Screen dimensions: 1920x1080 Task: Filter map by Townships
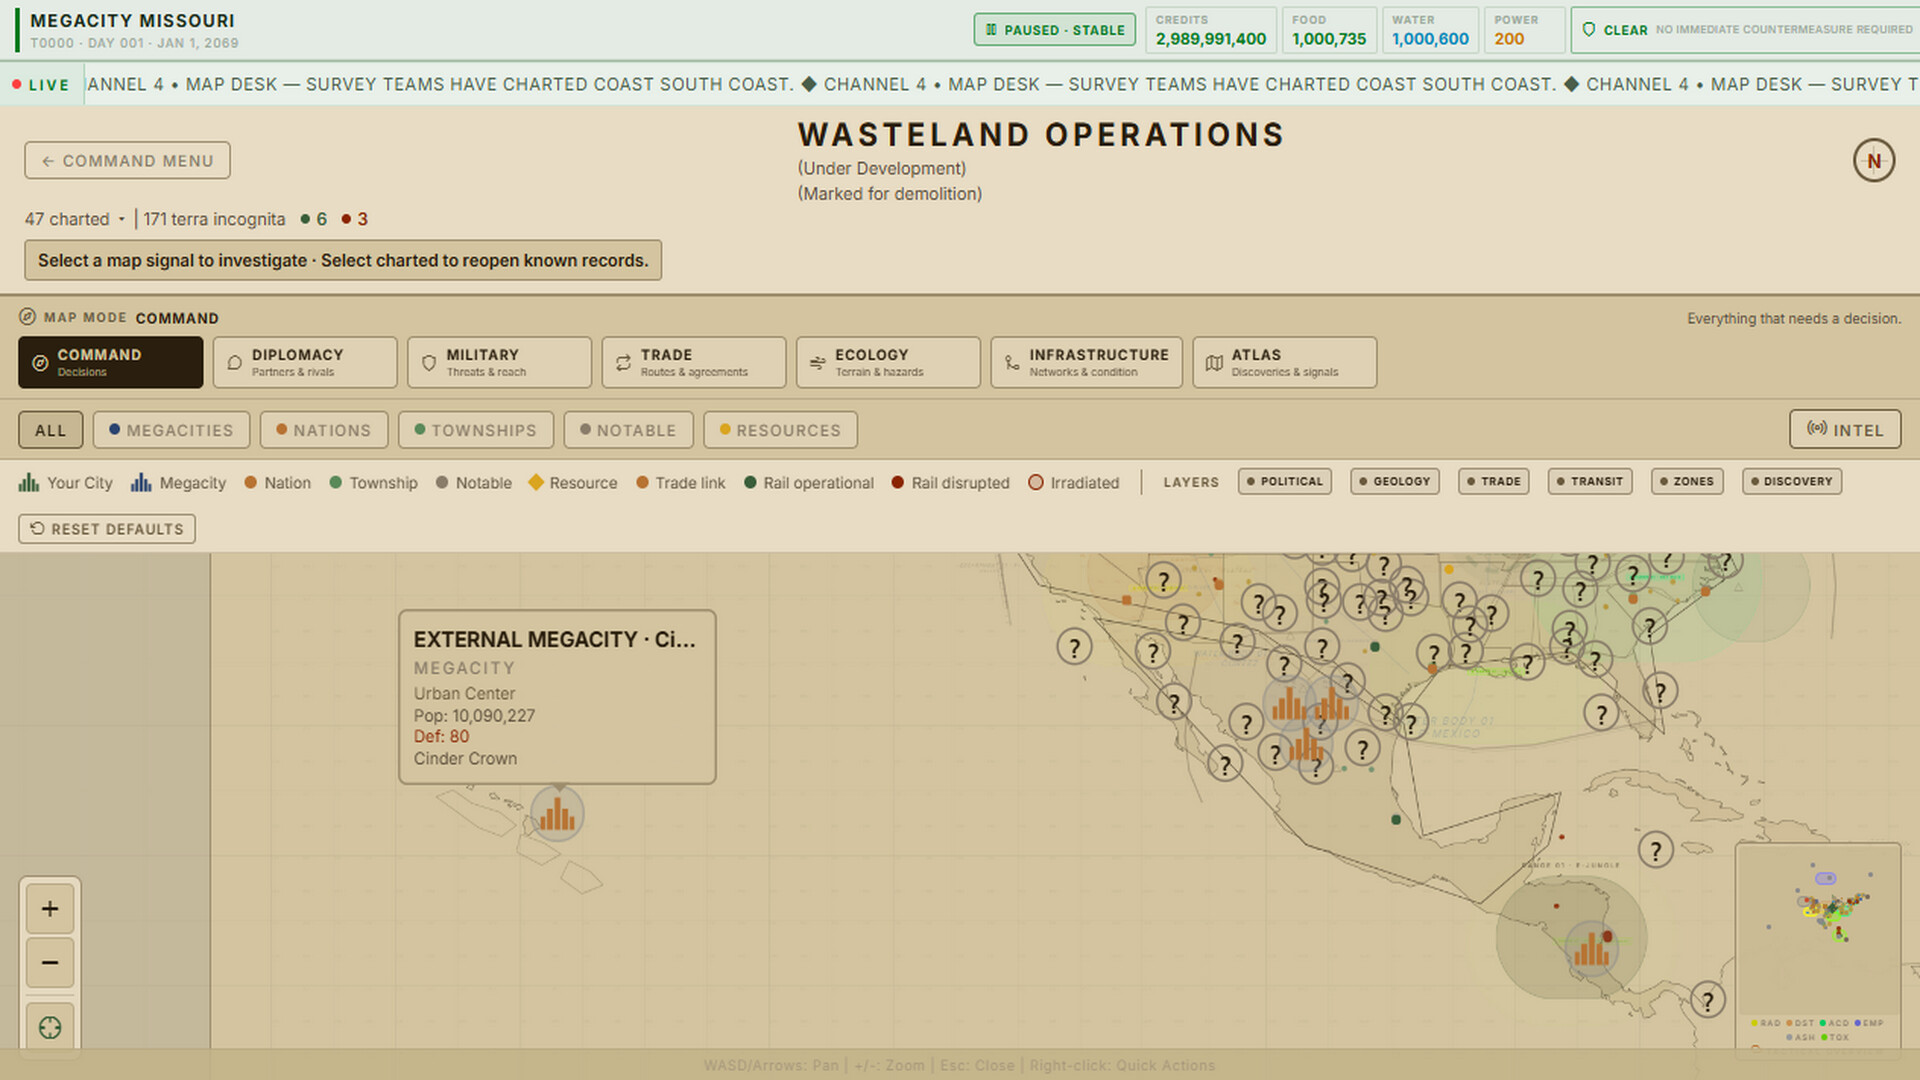pyautogui.click(x=476, y=430)
